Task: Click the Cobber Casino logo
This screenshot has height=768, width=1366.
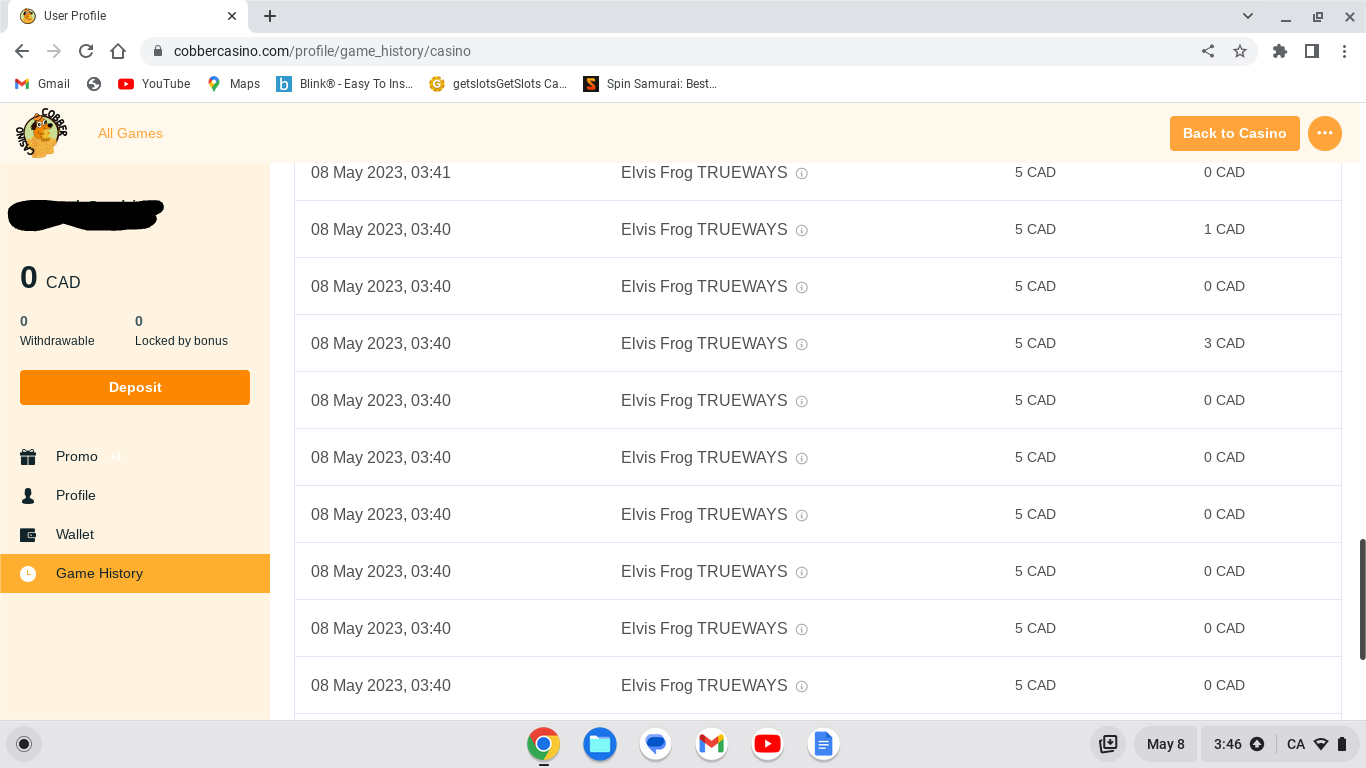Action: click(42, 133)
